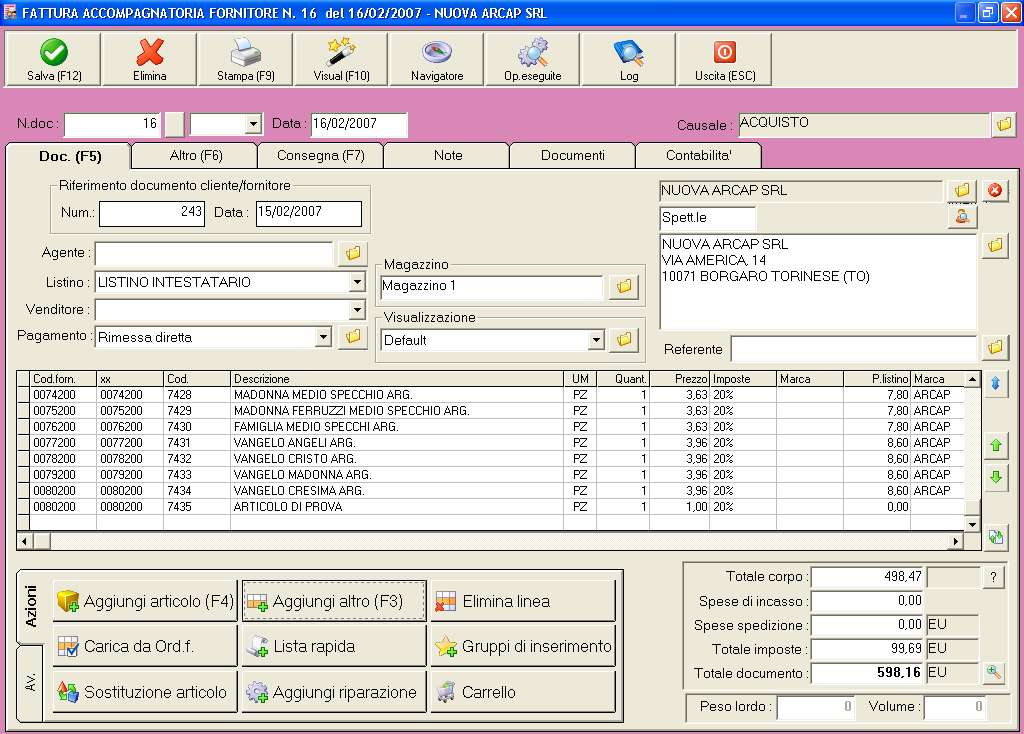Click the Referente input field

tap(852, 349)
